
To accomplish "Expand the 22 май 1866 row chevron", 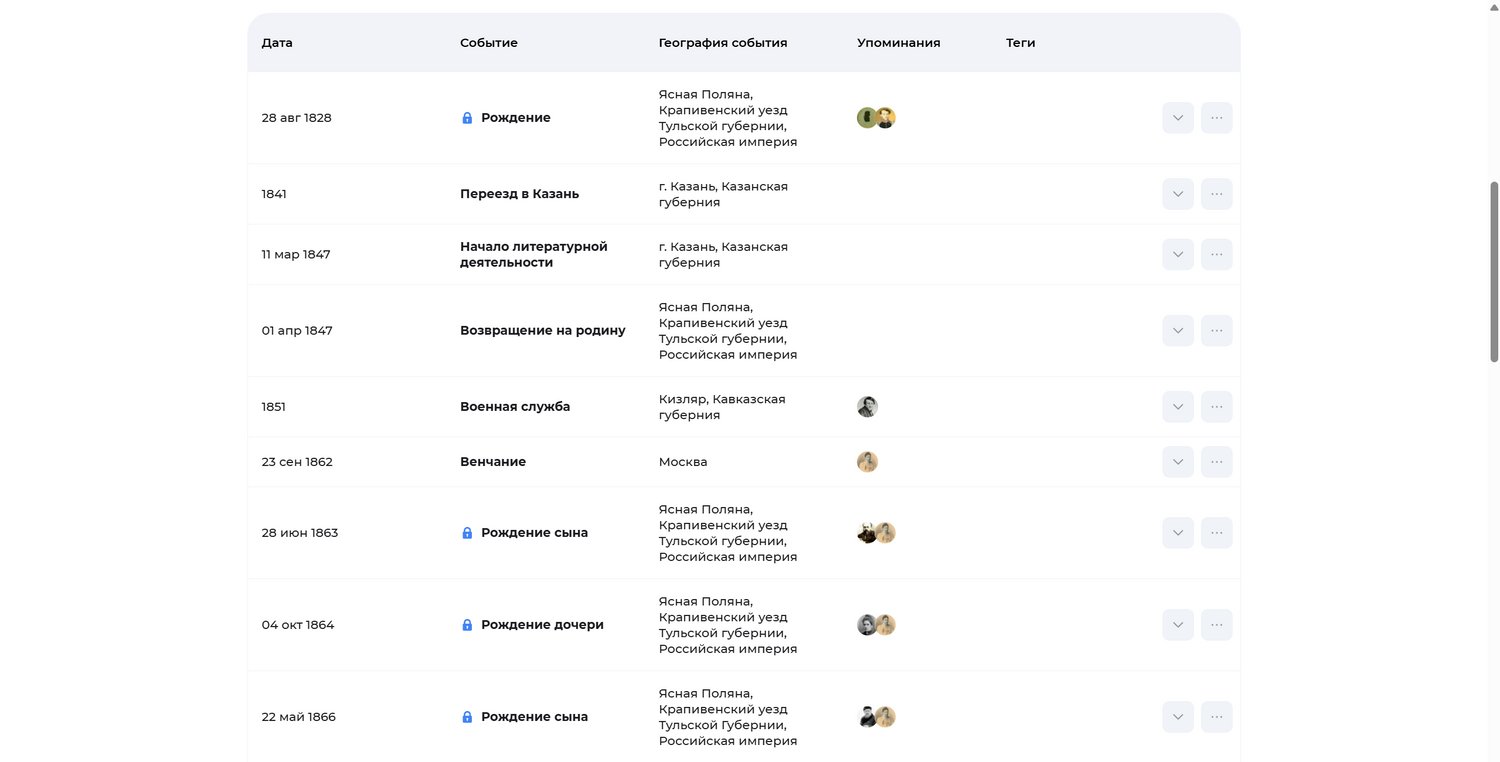I will pos(1178,717).
